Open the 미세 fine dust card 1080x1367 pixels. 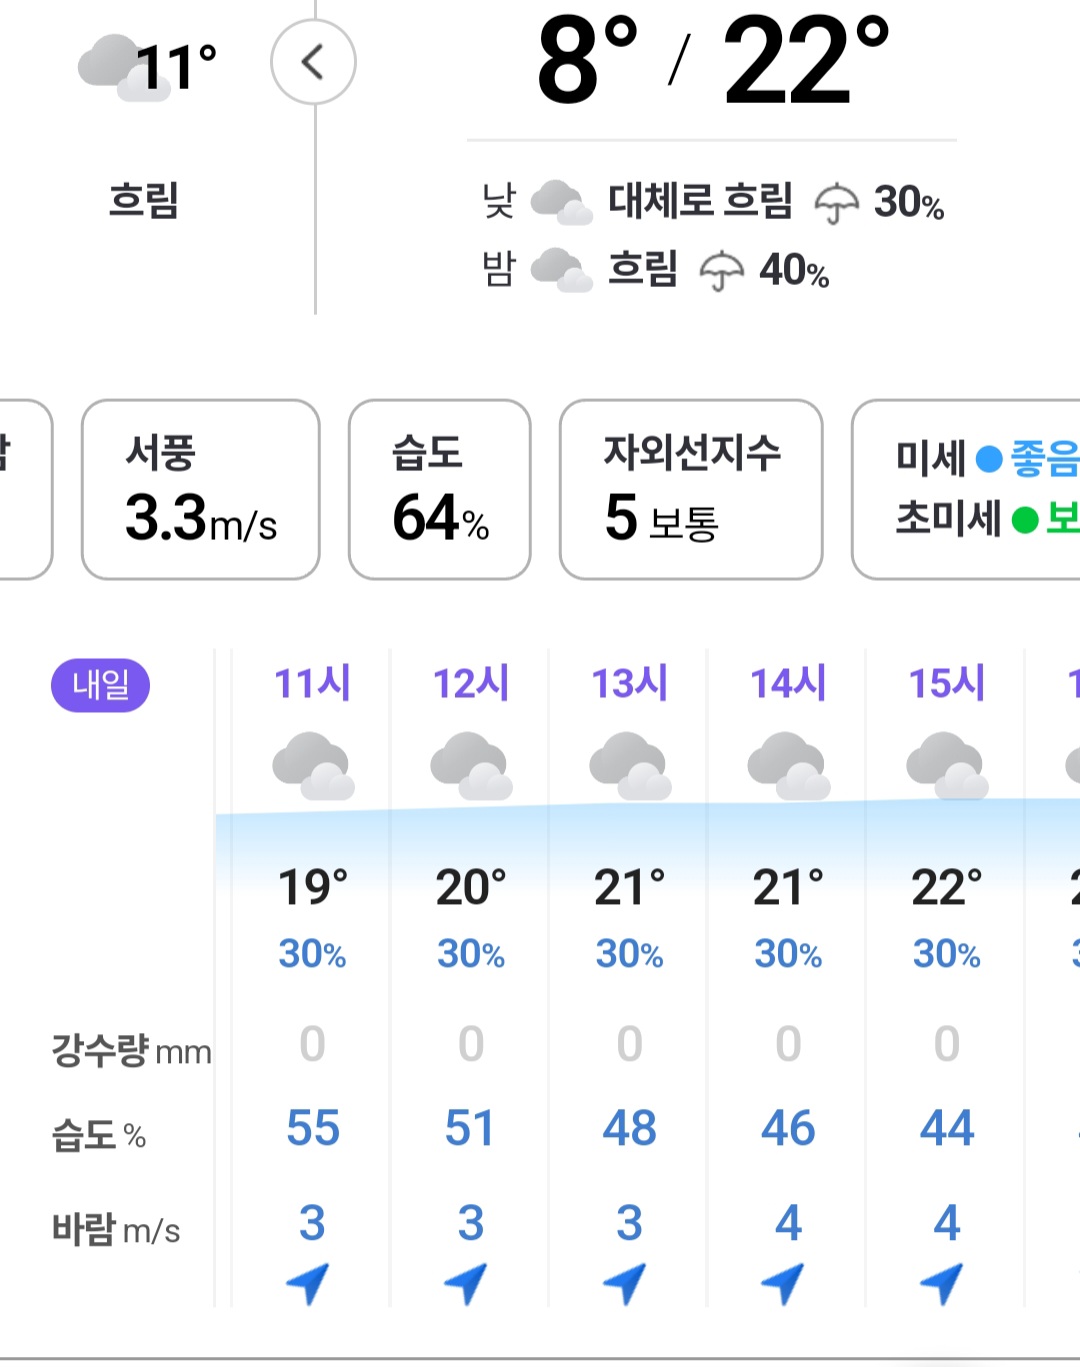tap(966, 489)
